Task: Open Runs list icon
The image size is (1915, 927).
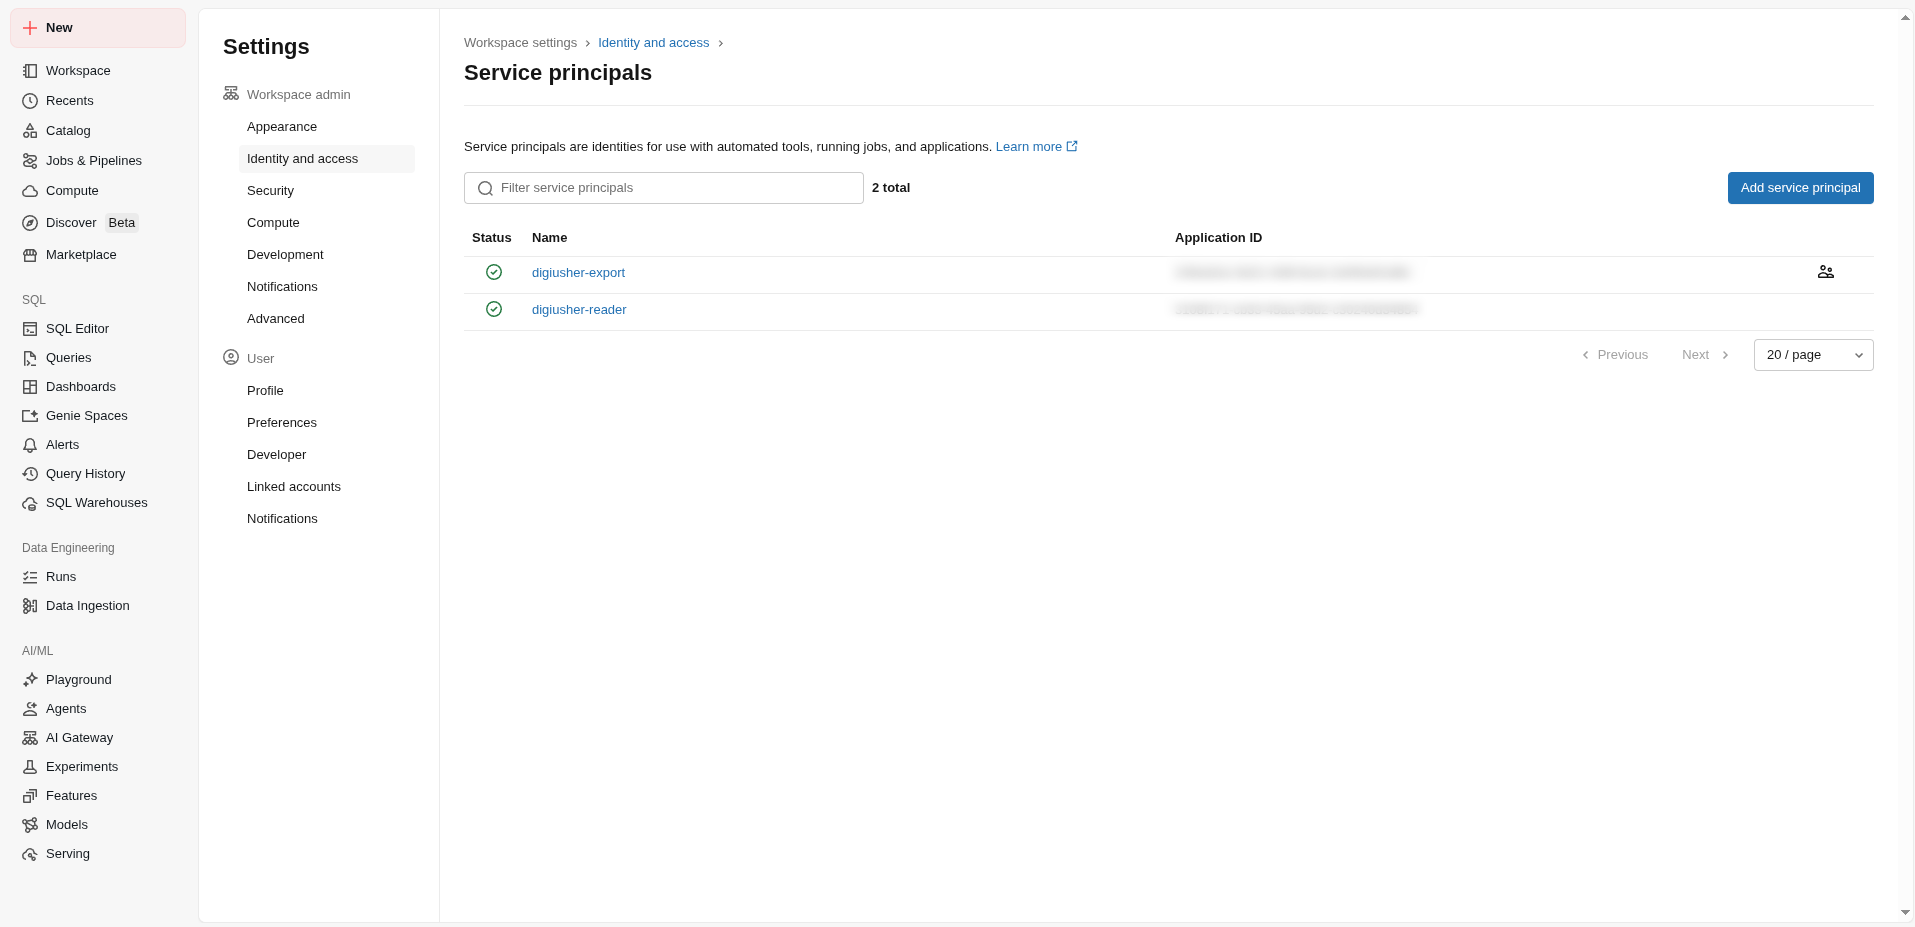Action: click(30, 577)
